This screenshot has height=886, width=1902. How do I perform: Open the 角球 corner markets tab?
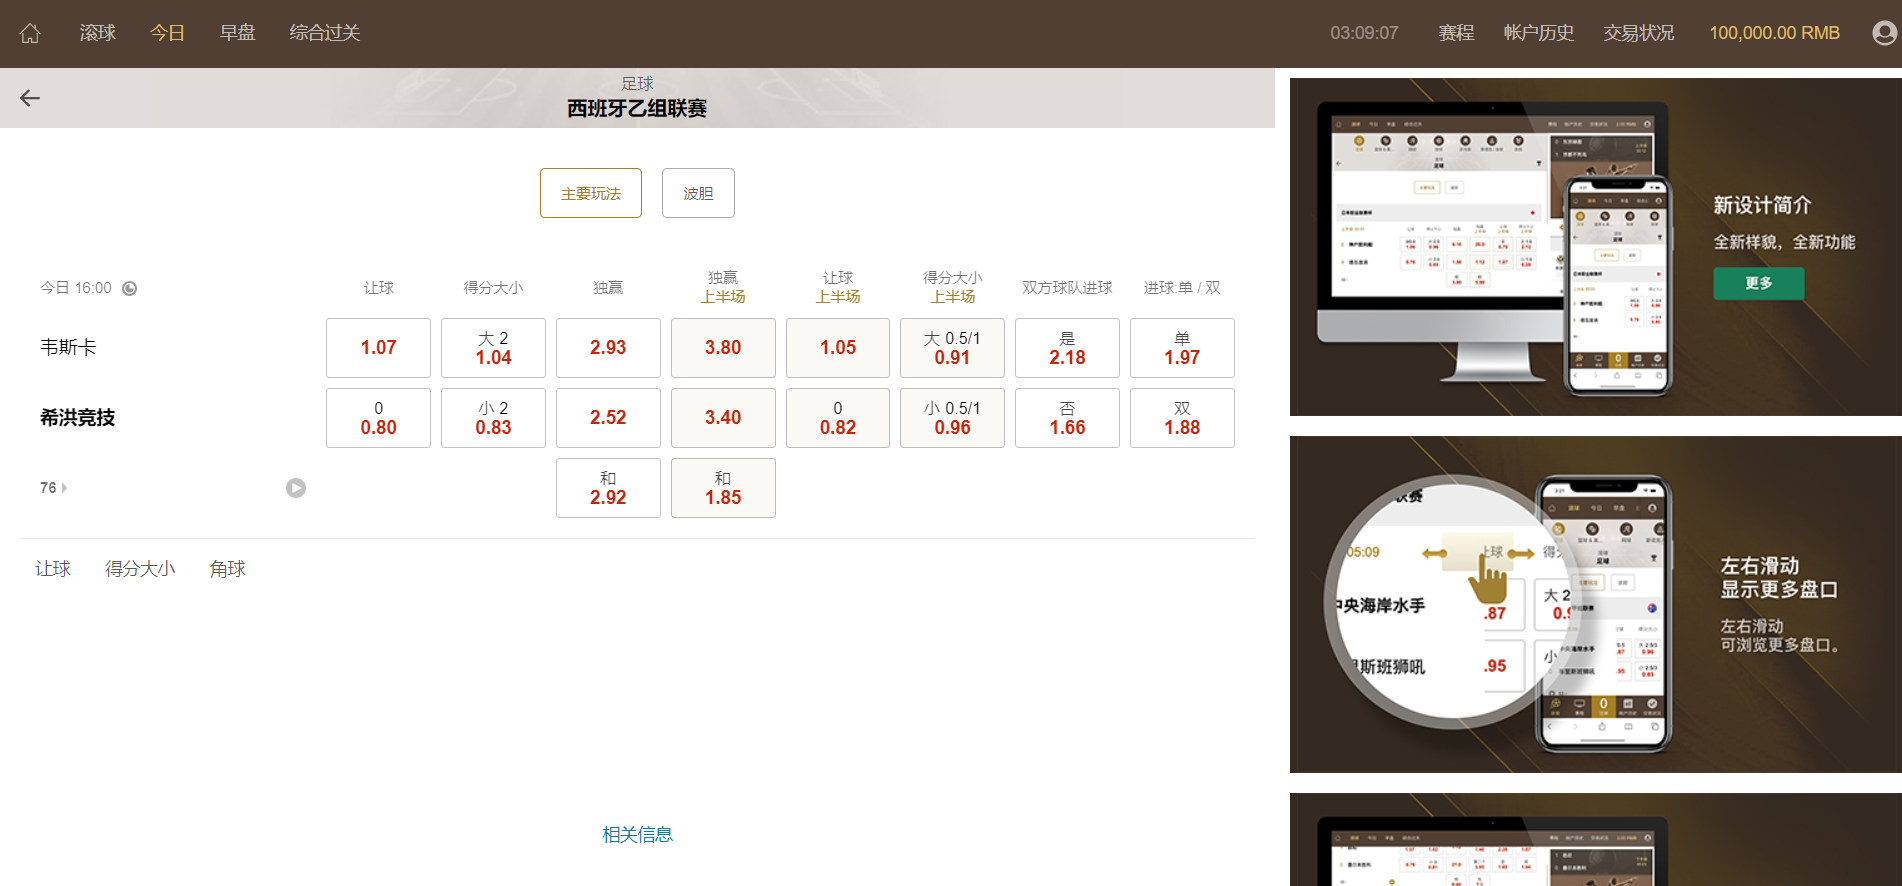pyautogui.click(x=227, y=569)
